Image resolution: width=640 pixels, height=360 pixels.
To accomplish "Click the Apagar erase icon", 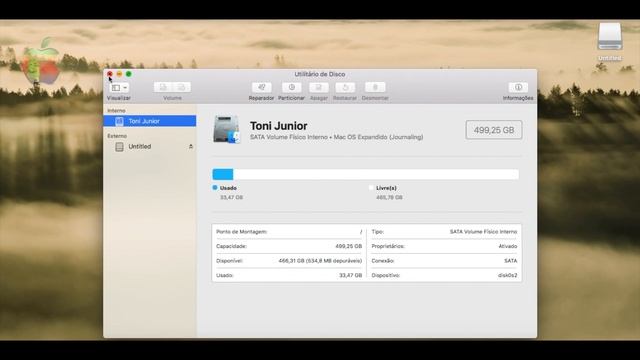I will tap(319, 87).
